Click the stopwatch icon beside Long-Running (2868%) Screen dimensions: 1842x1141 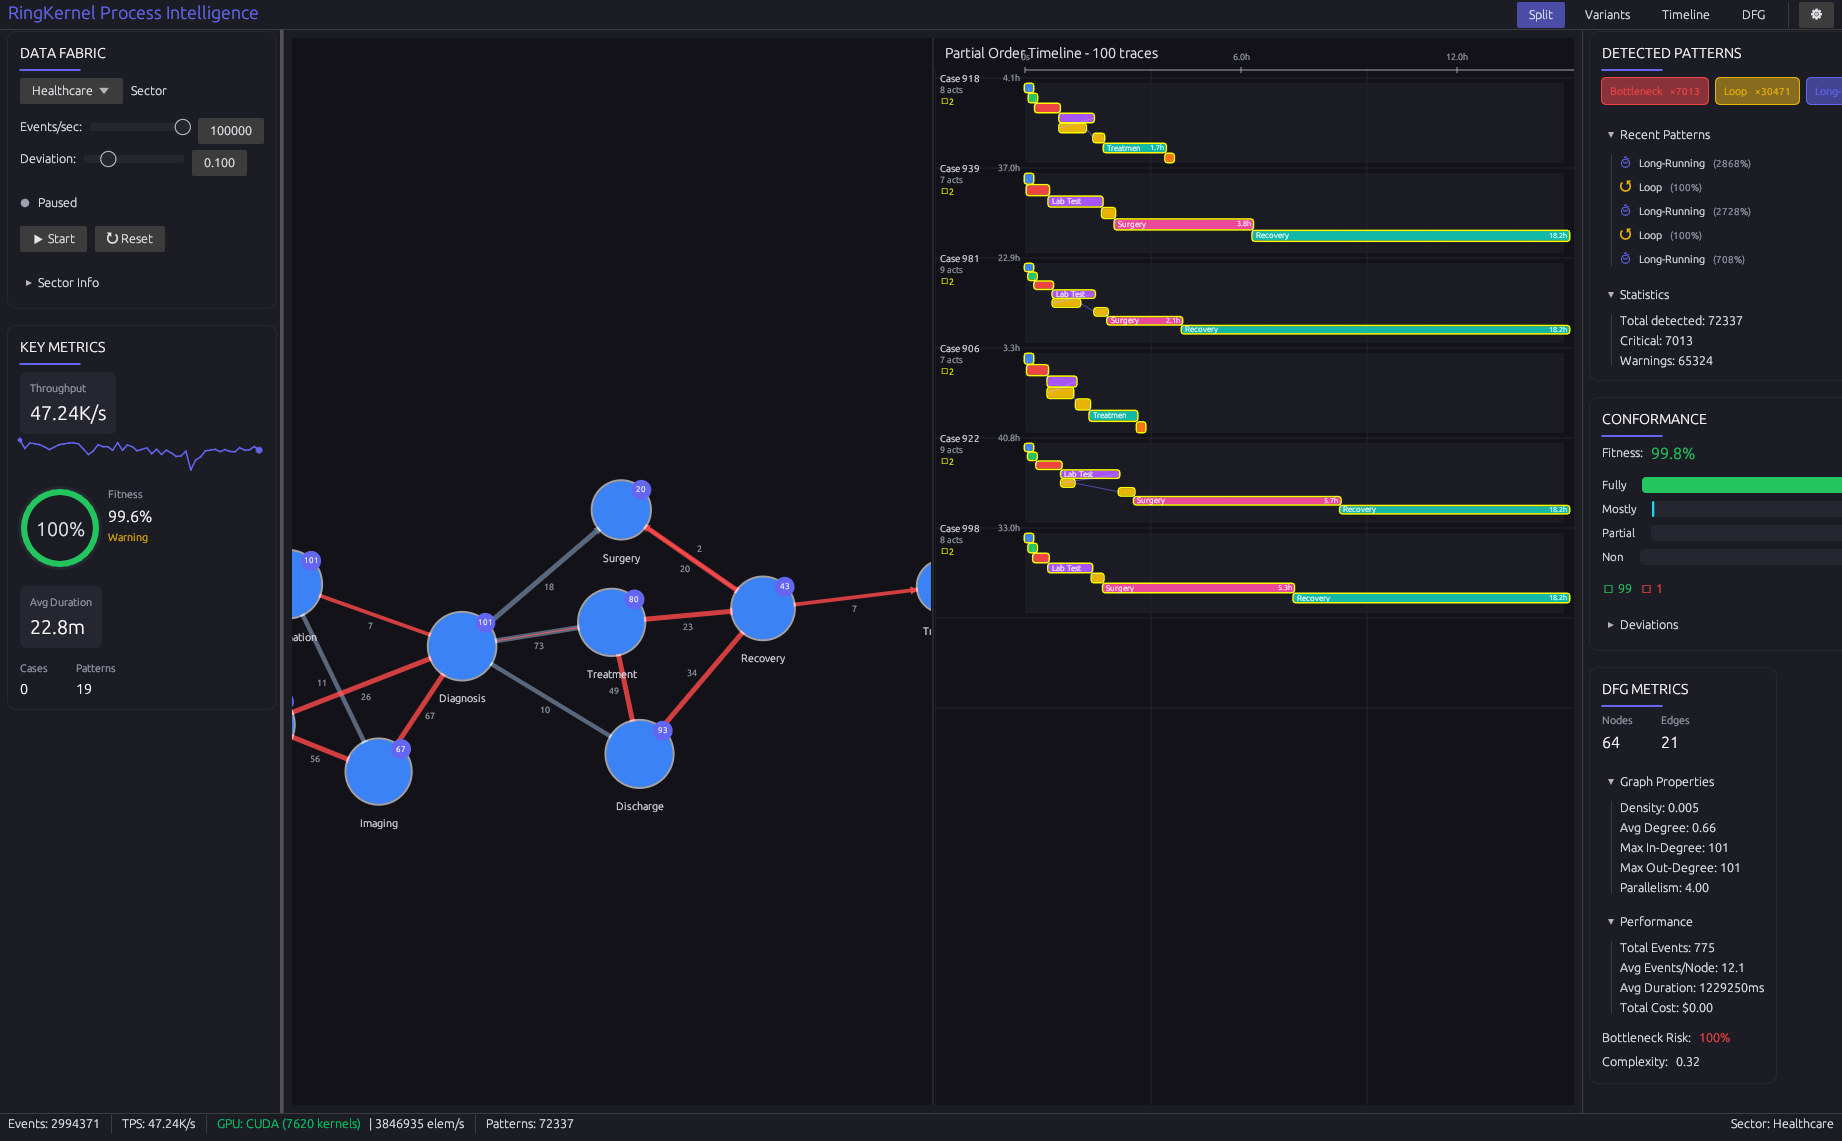(x=1625, y=162)
